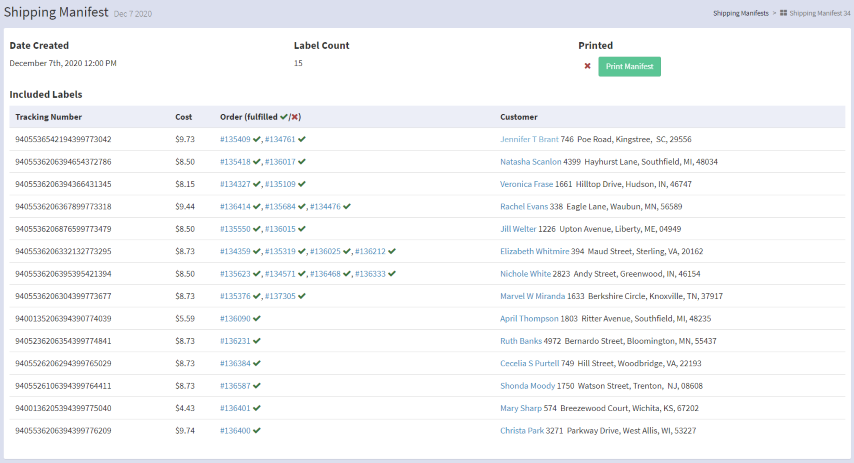Open order #135109
Image resolution: width=854 pixels, height=463 pixels.
point(280,184)
